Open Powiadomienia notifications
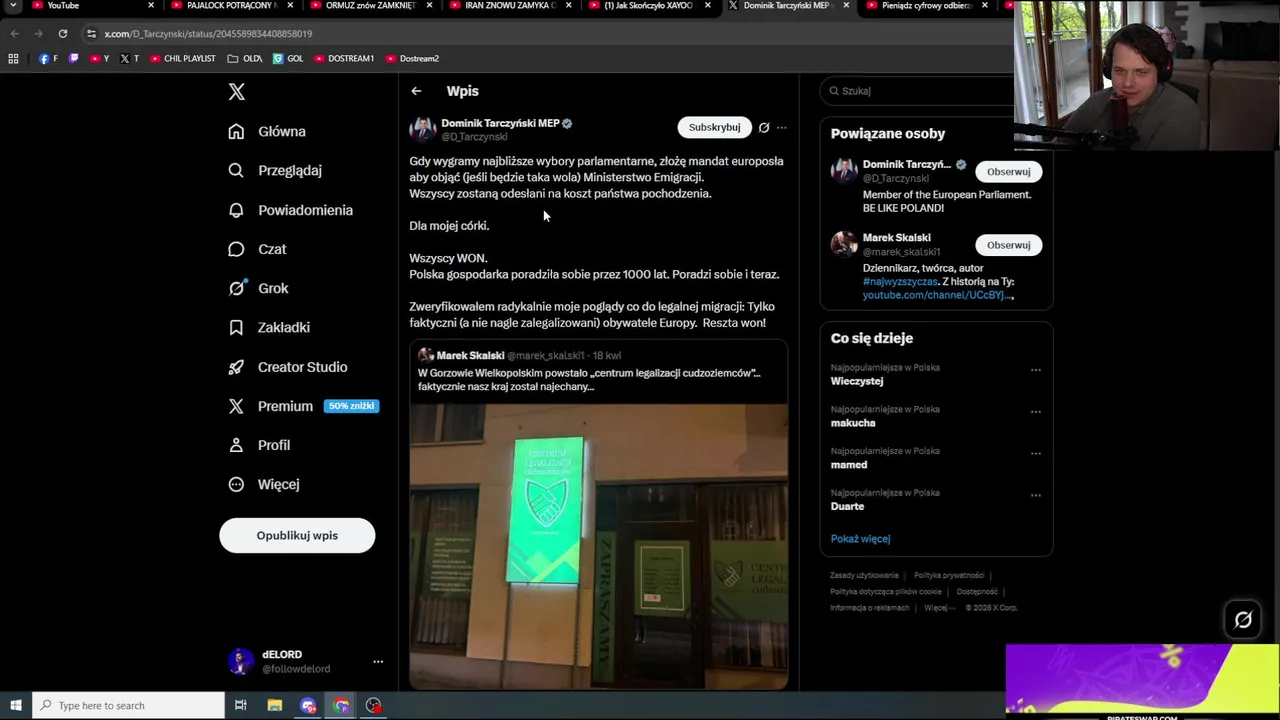Image resolution: width=1280 pixels, height=720 pixels. coord(290,210)
